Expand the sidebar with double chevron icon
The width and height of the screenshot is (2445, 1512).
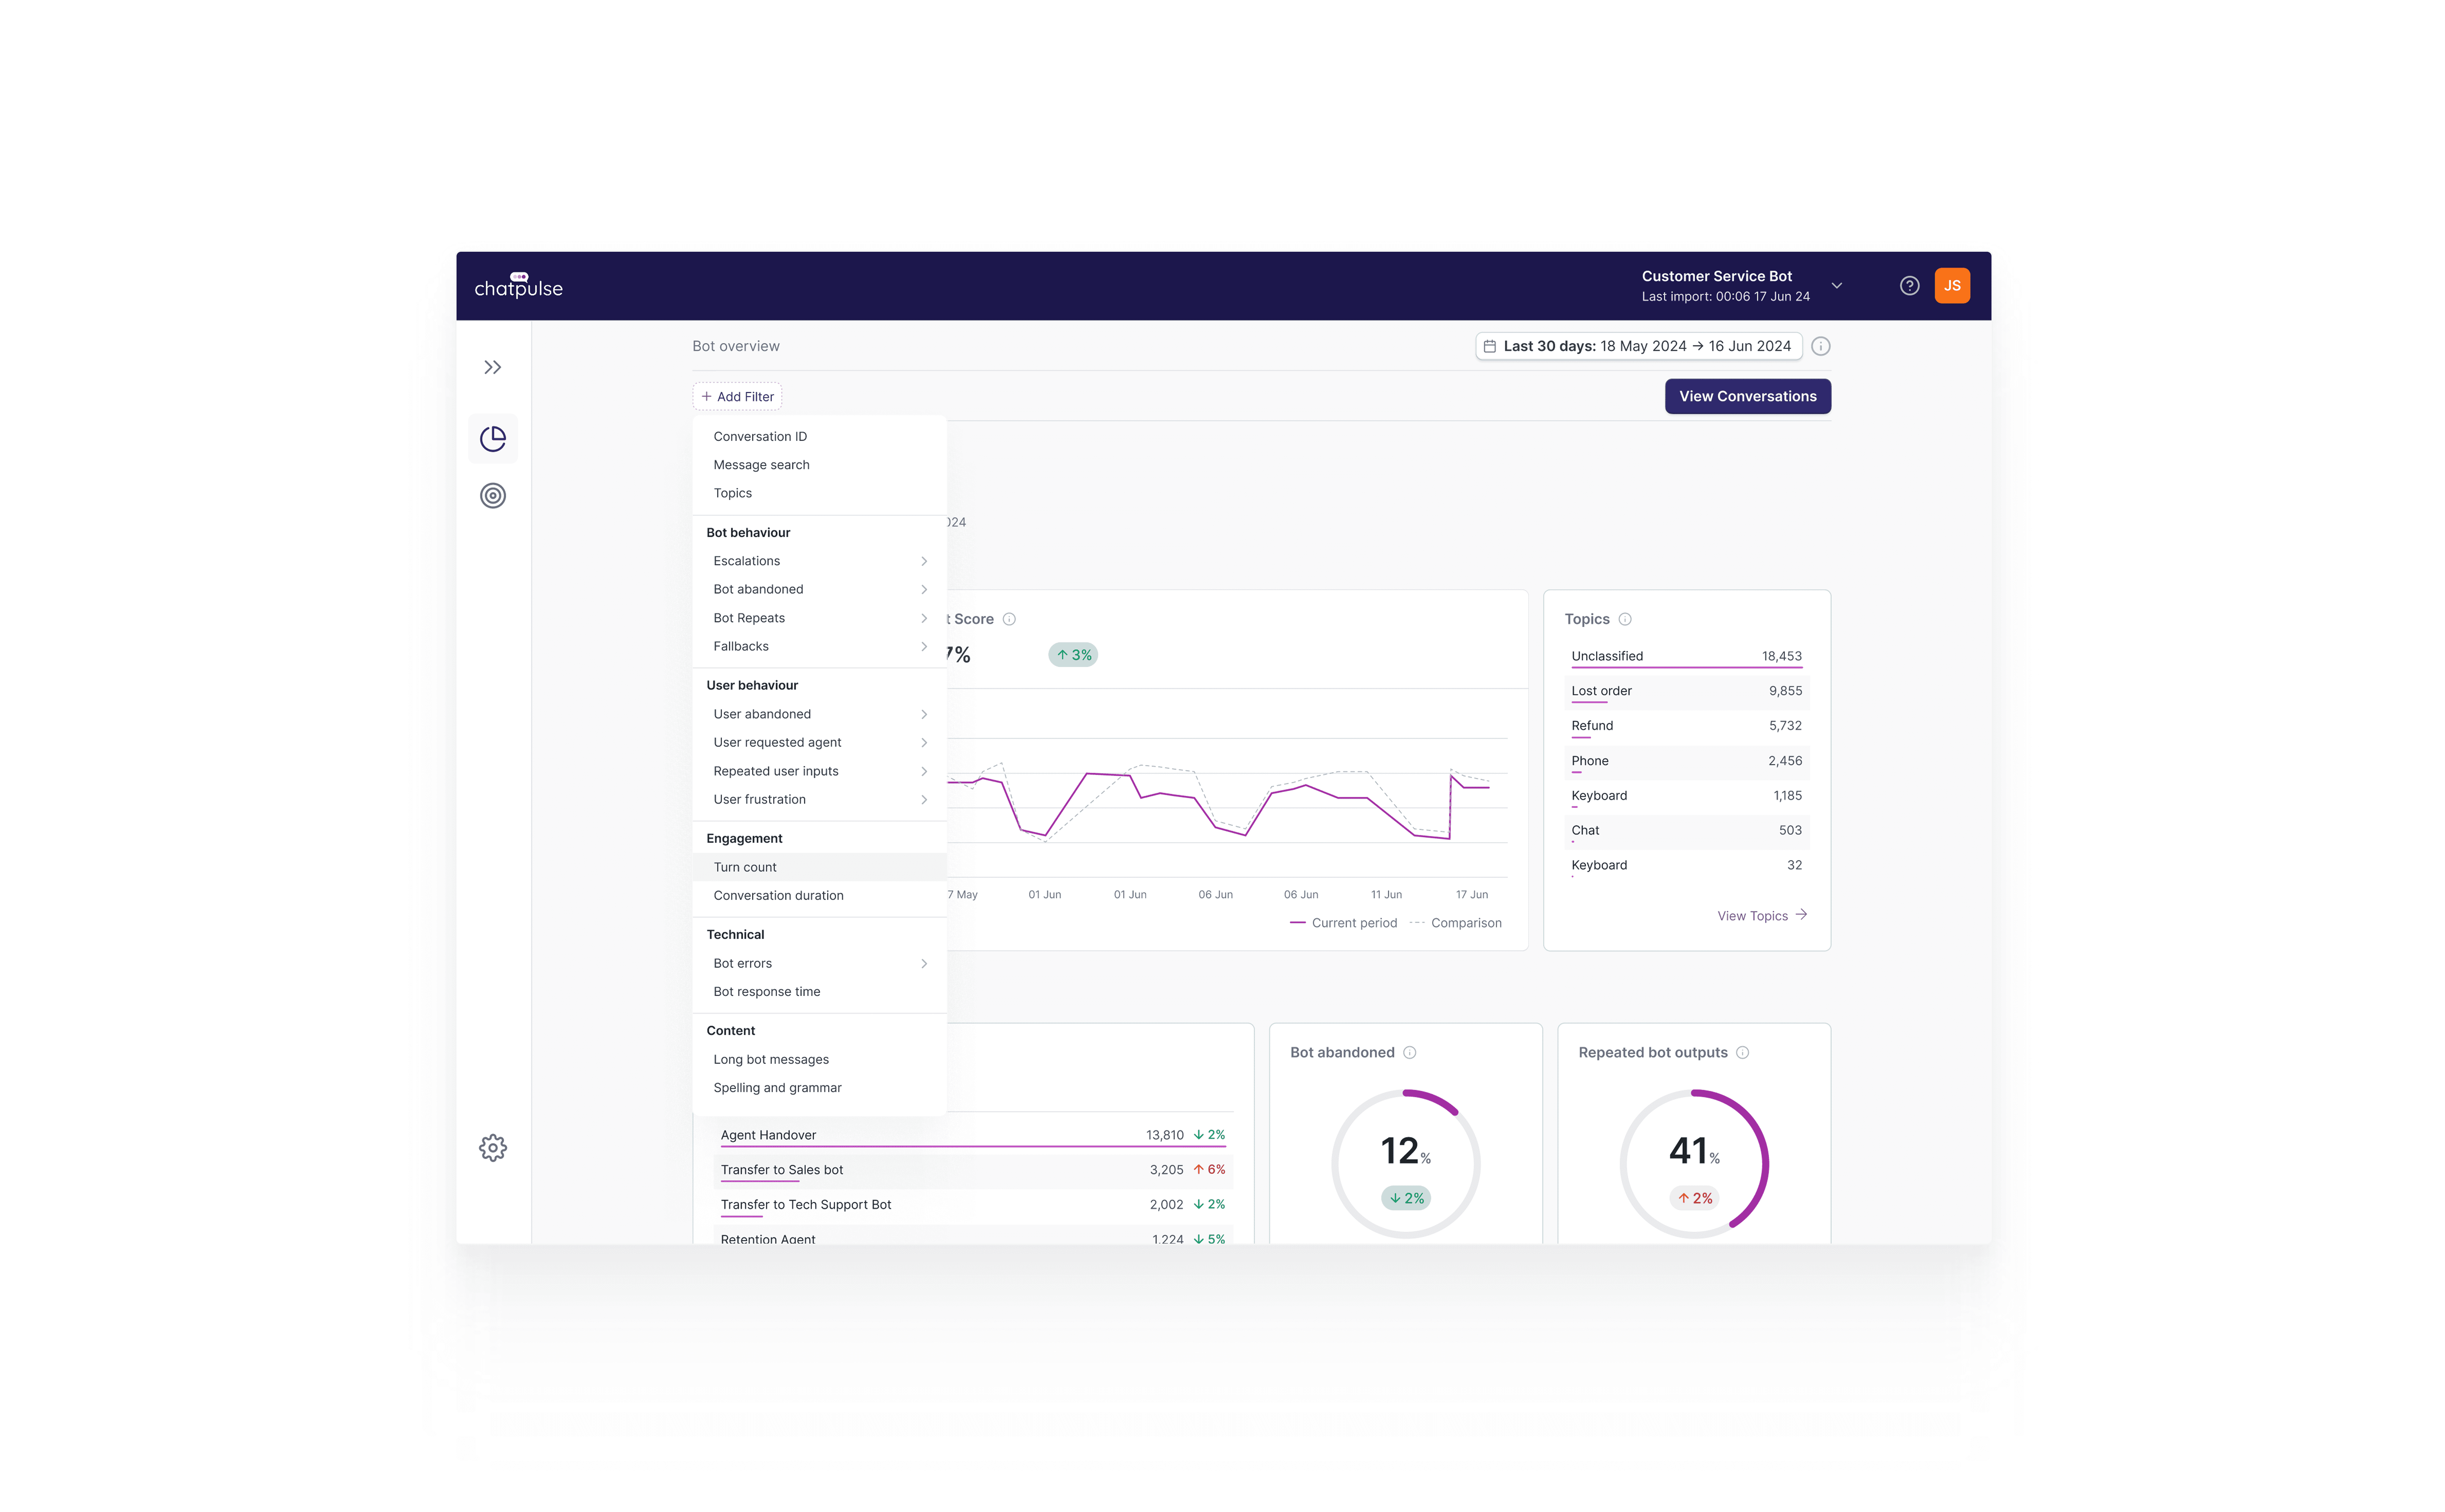pos(492,367)
